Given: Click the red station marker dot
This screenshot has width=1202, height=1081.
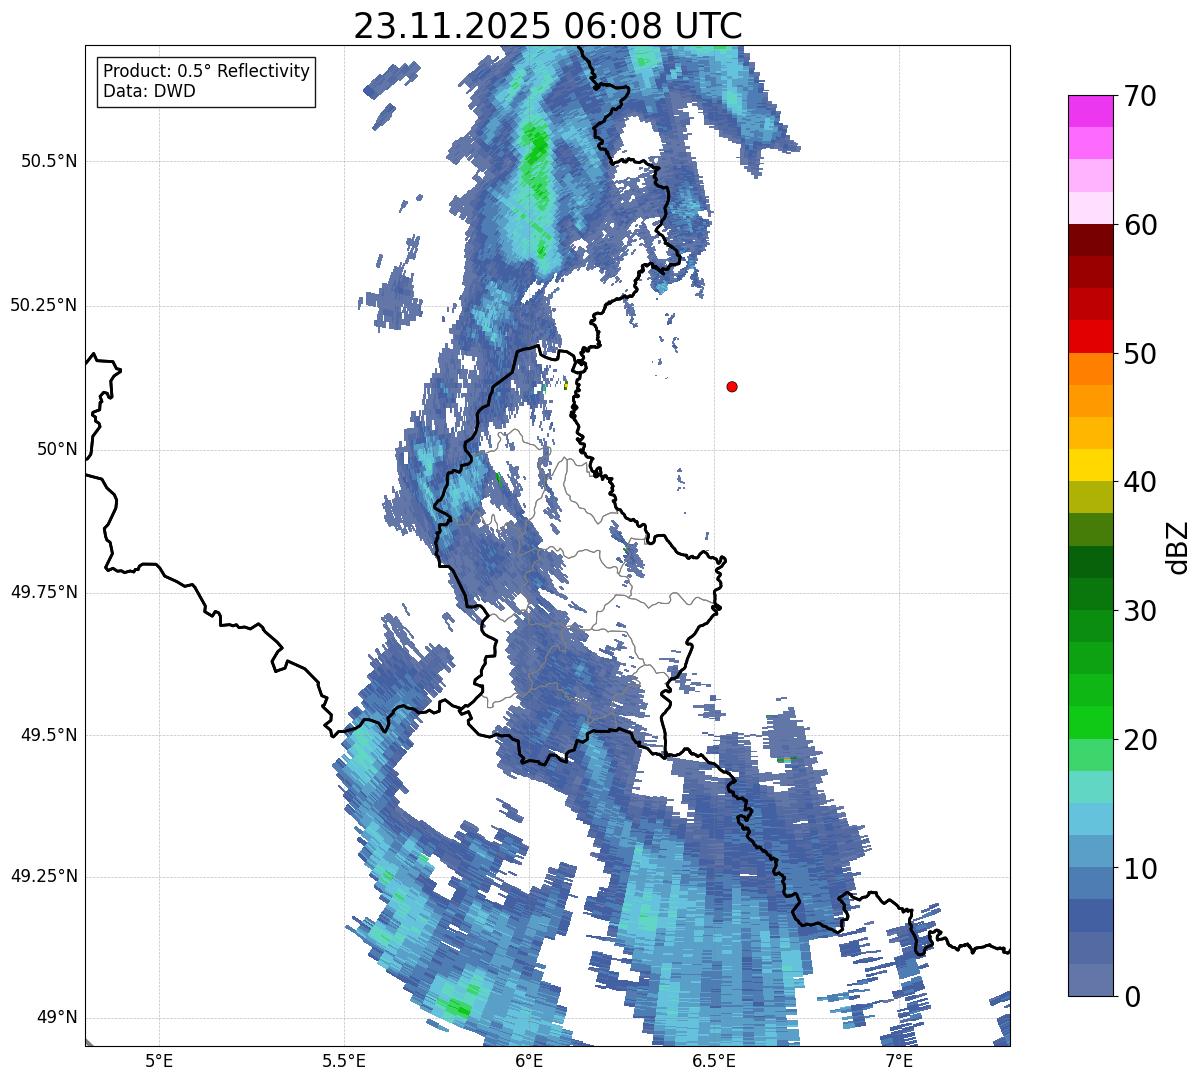Looking at the screenshot, I should pyautogui.click(x=732, y=386).
